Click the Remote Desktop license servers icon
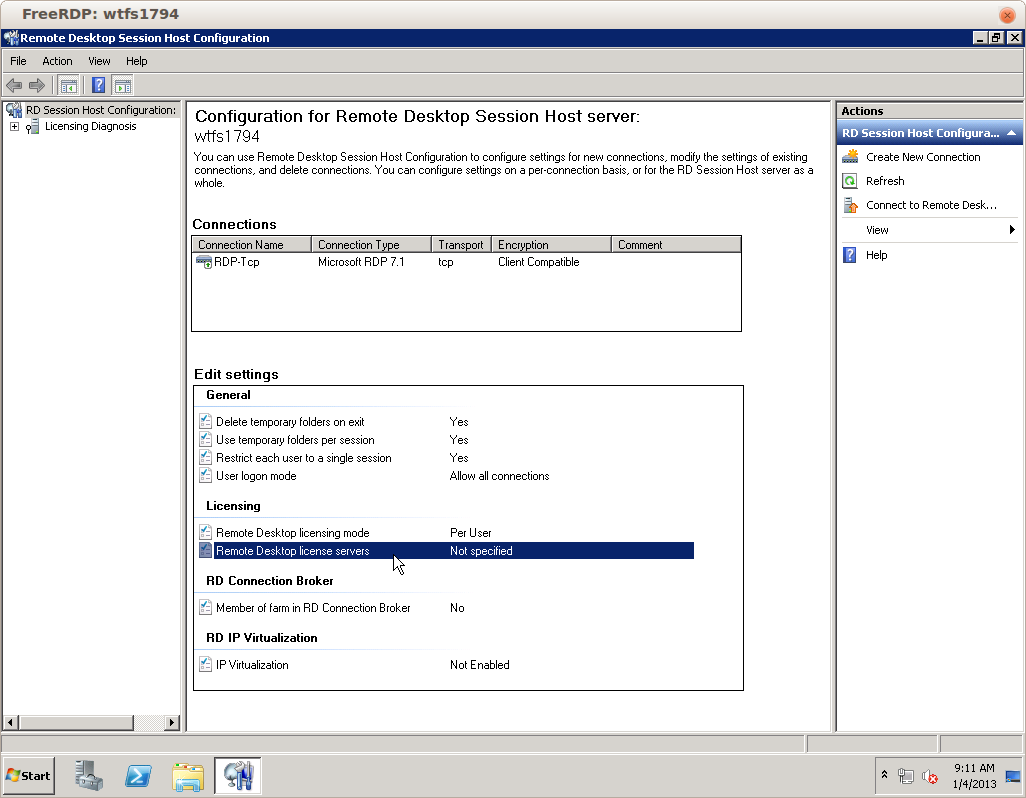 [205, 550]
